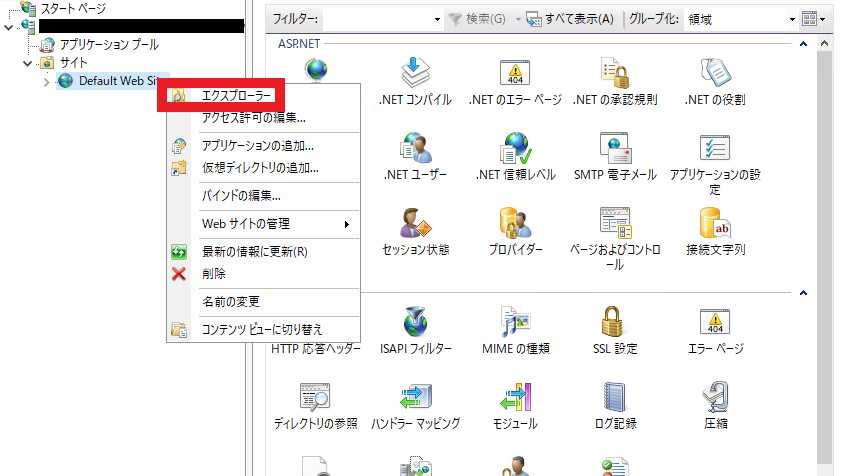The height and width of the screenshot is (476, 844).
Task: Open the セッション状態 icon
Action: point(415,223)
